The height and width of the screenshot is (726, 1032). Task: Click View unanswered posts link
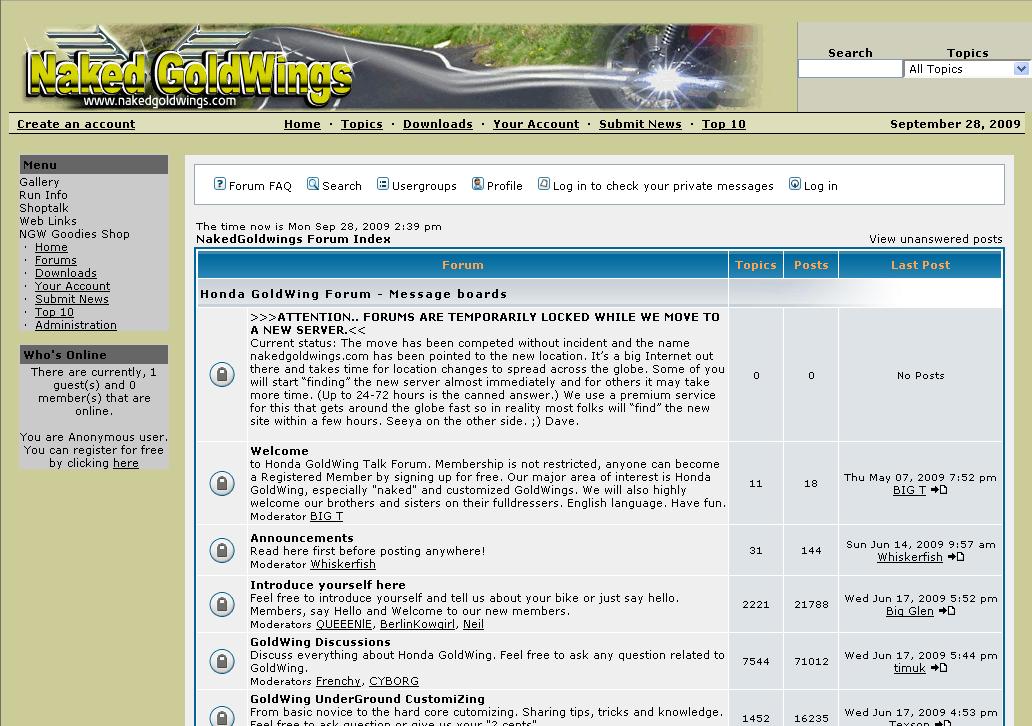935,239
